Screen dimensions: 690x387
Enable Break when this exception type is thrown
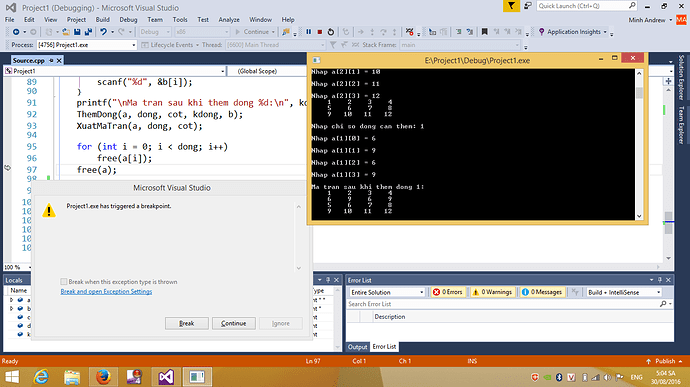tap(64, 282)
